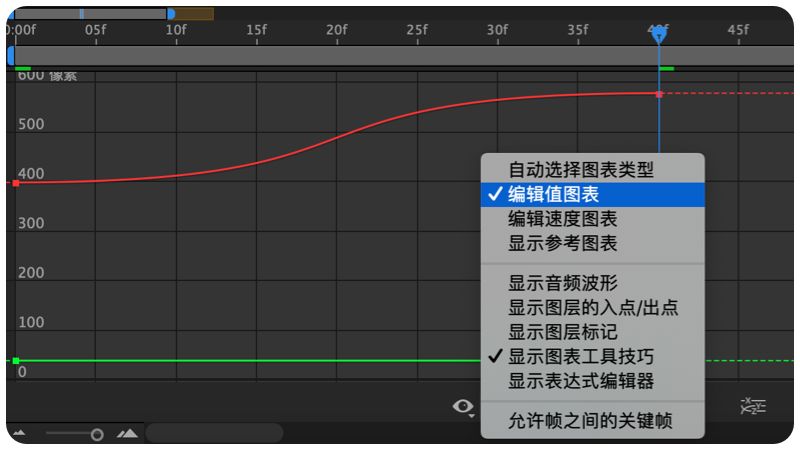Screen dimensions: 800x450
Task: Select the red keyframe at 400 start
Action: pos(16,183)
